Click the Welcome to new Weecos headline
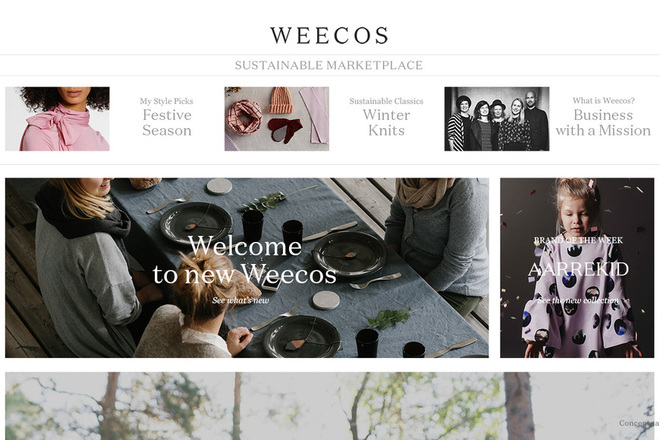The image size is (660, 440). tap(245, 260)
